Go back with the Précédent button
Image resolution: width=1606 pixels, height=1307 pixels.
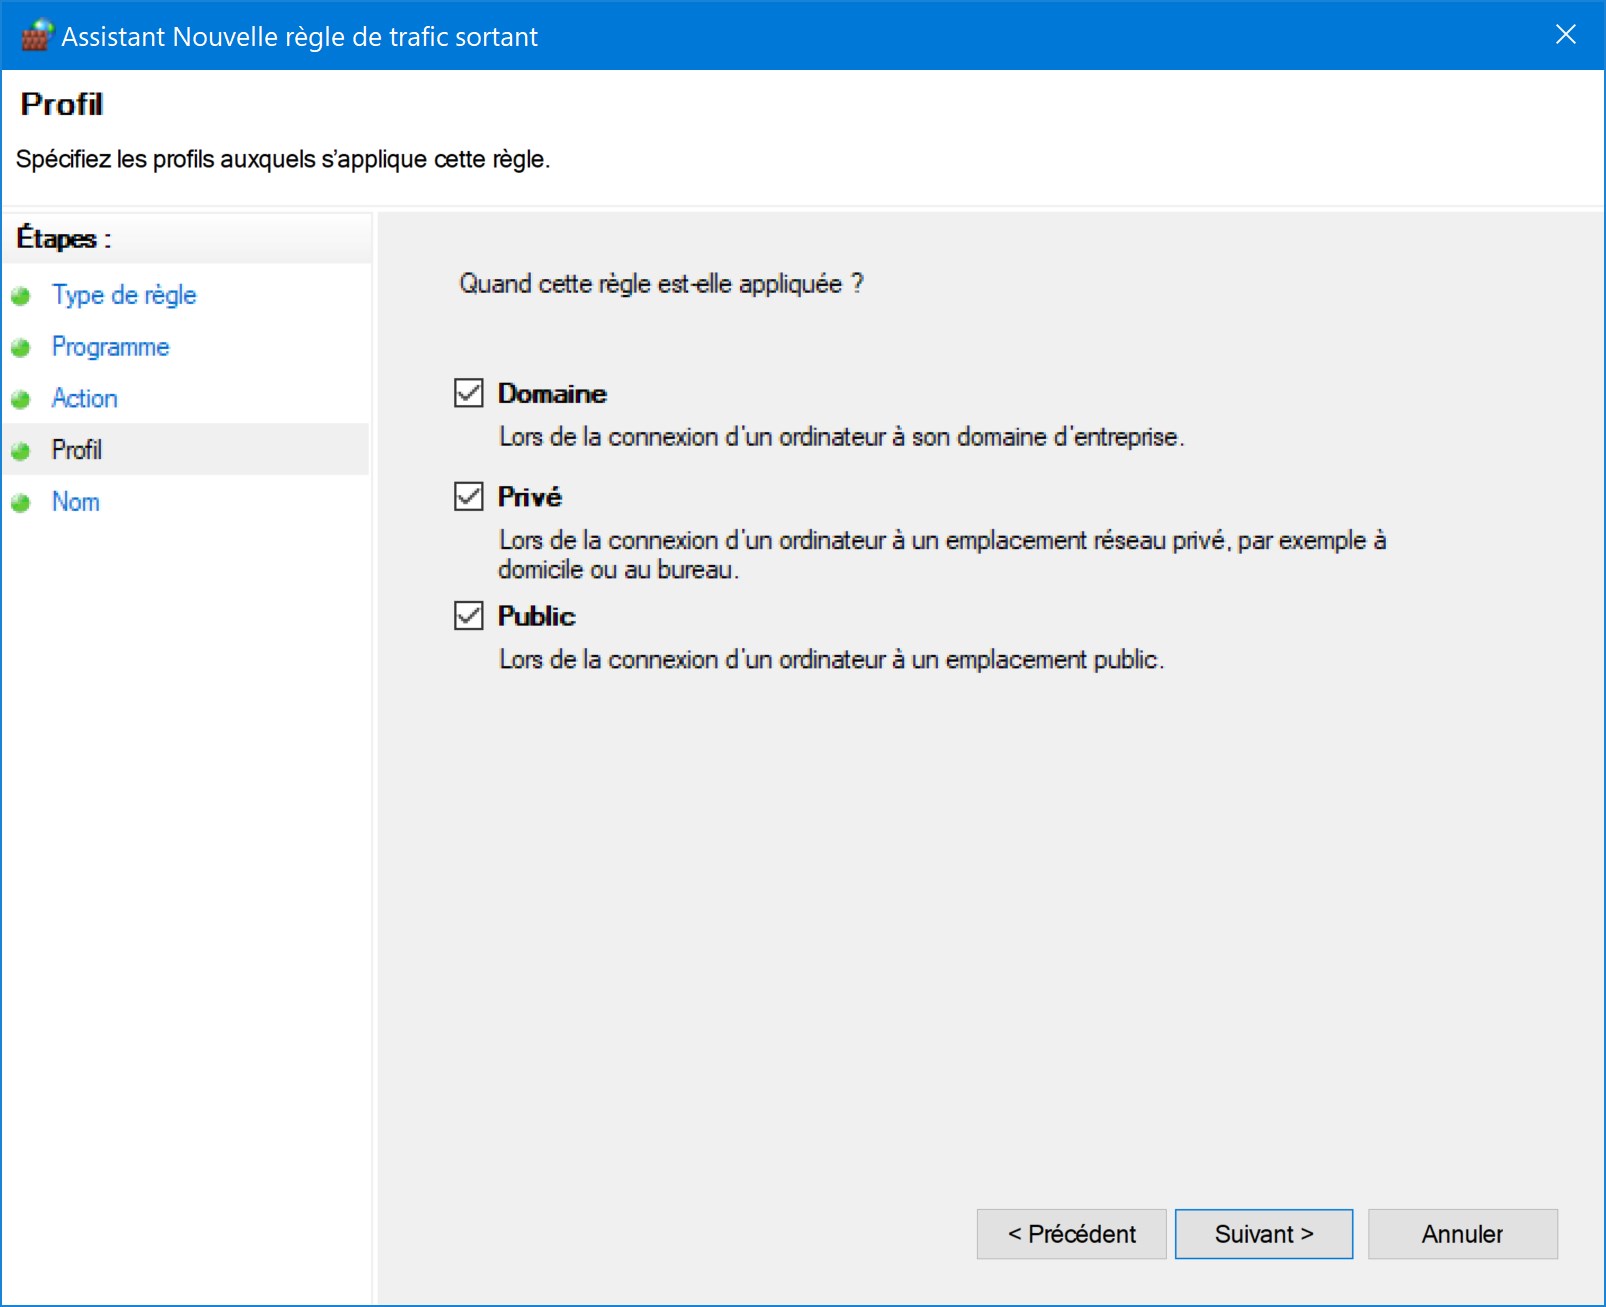click(1072, 1234)
